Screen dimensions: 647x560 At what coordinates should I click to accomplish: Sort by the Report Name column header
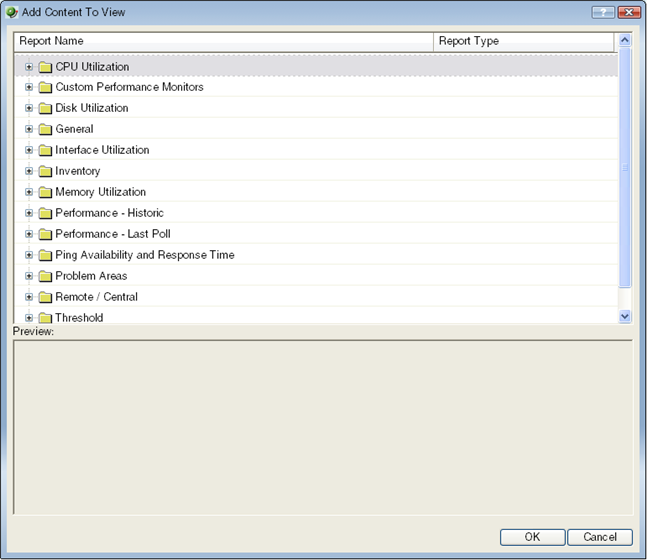coord(224,41)
